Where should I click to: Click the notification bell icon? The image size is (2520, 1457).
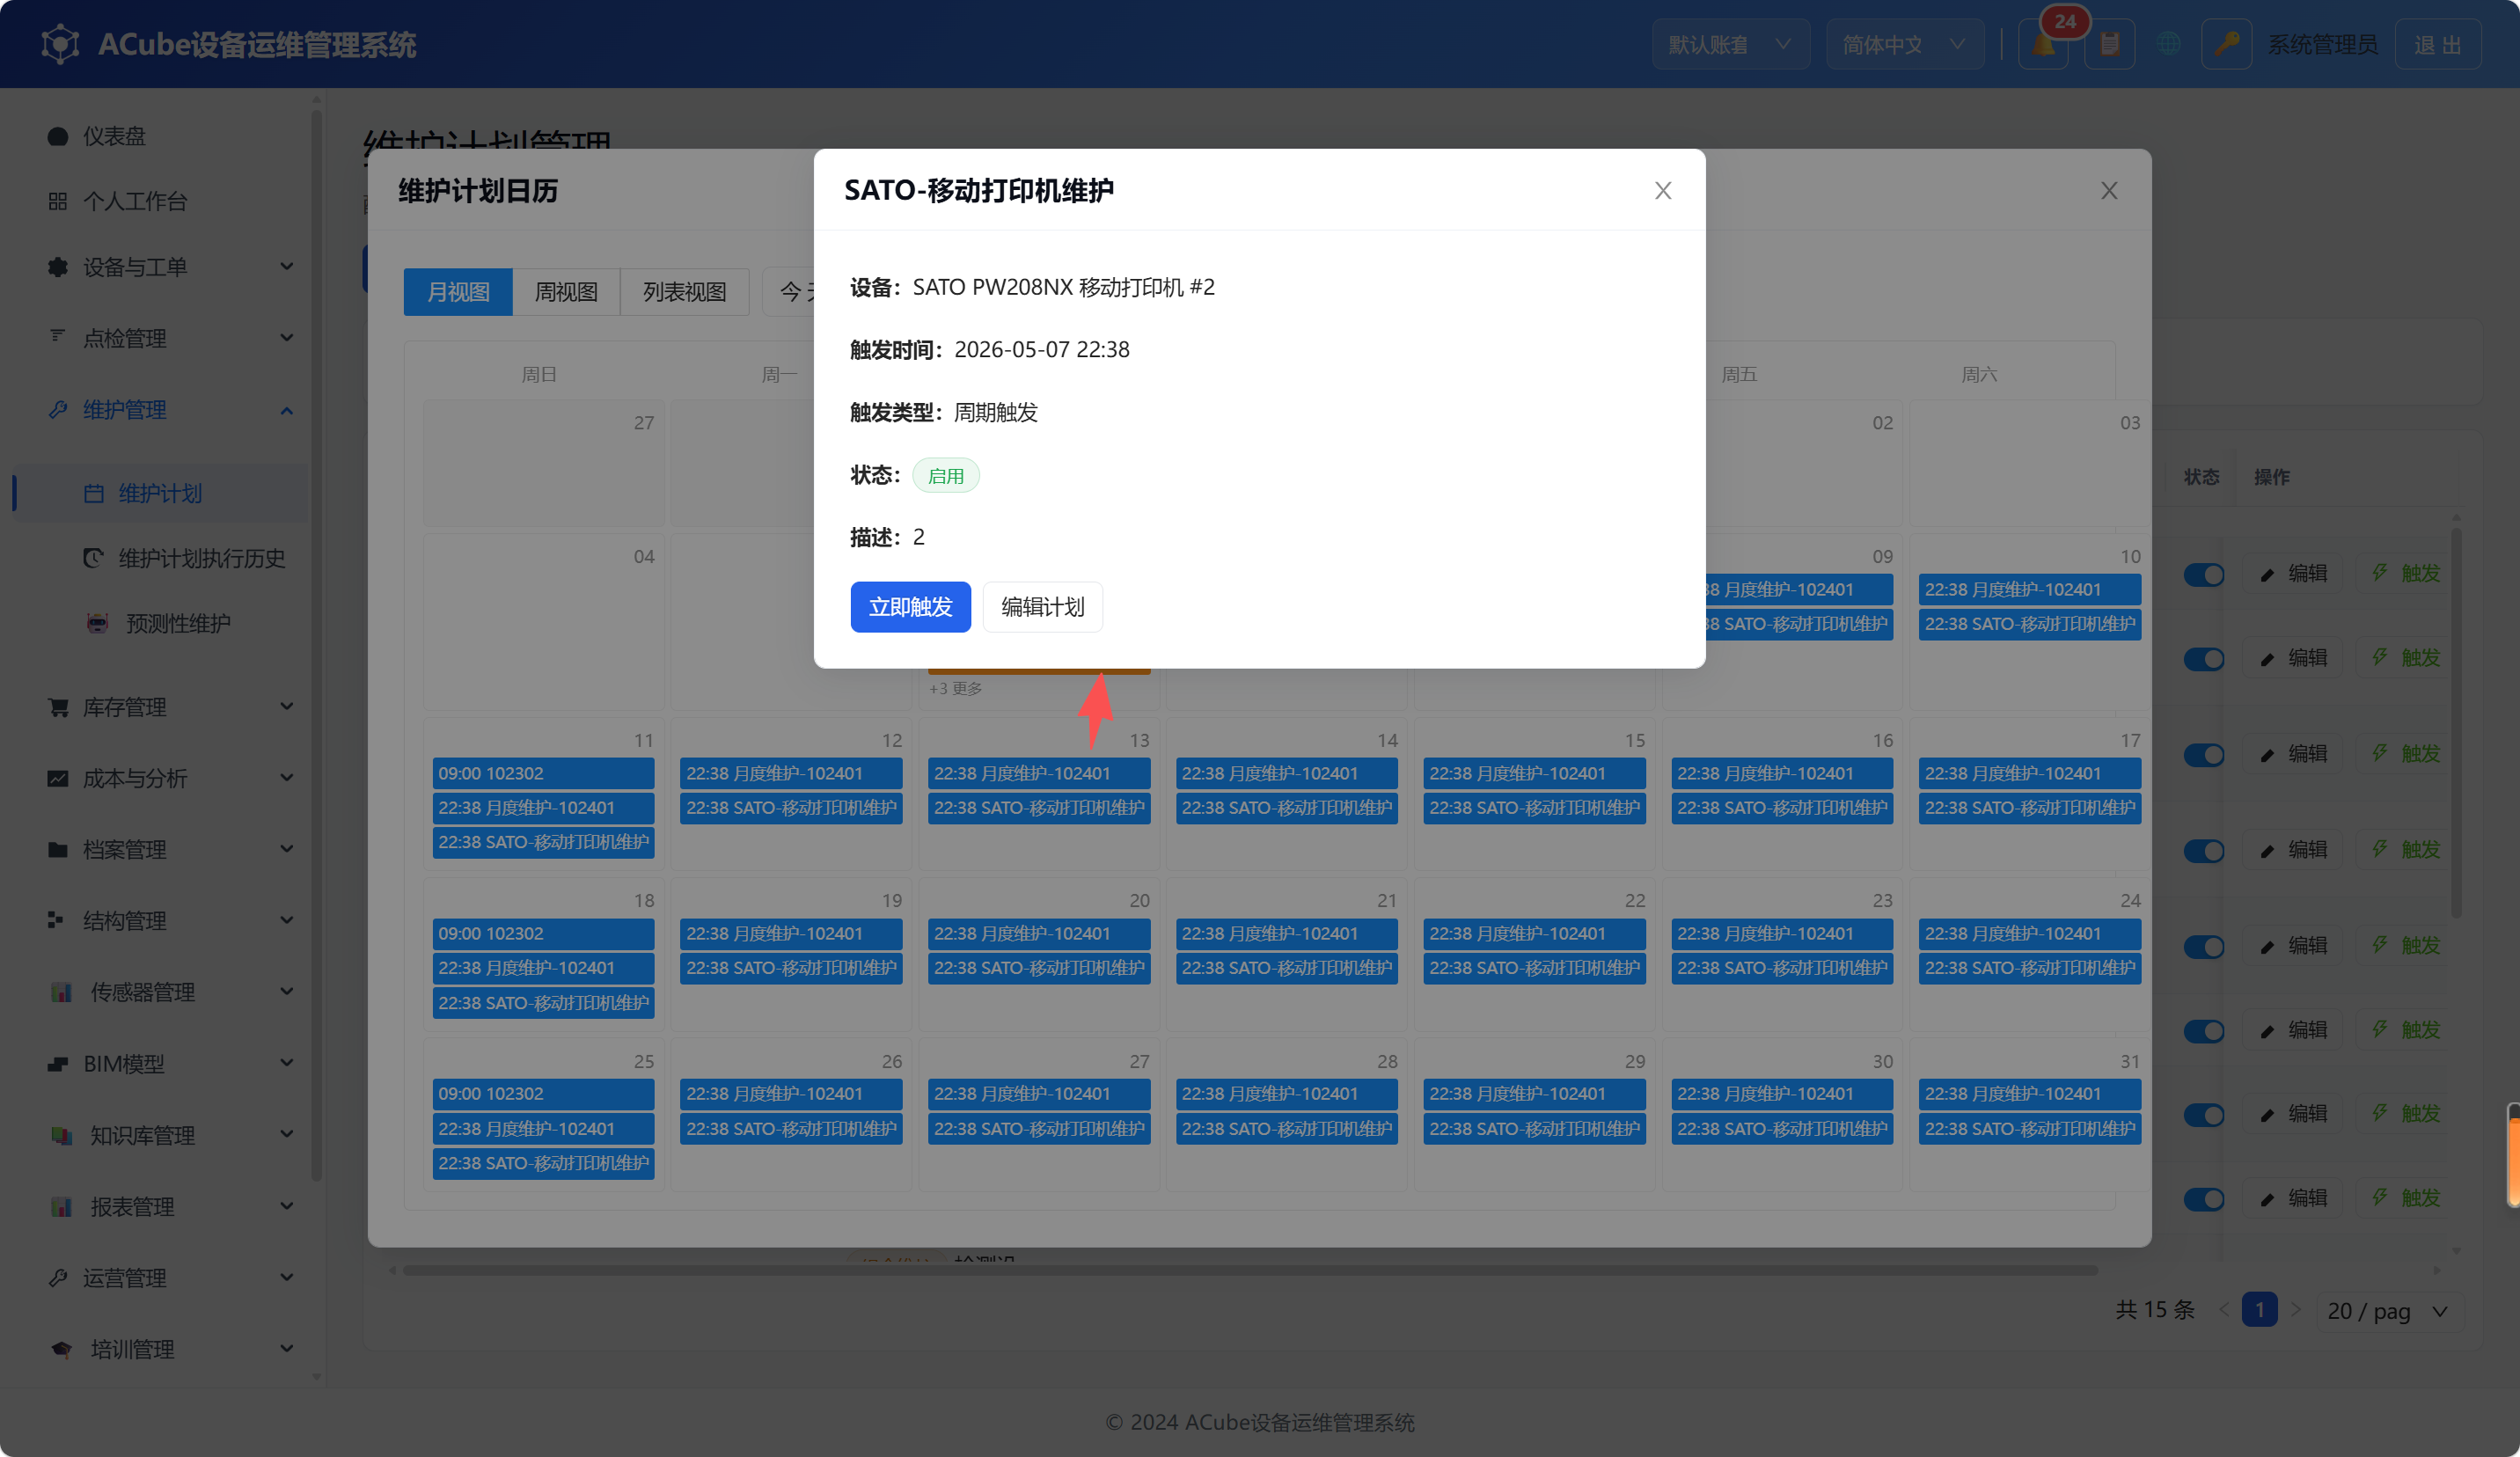[2043, 45]
